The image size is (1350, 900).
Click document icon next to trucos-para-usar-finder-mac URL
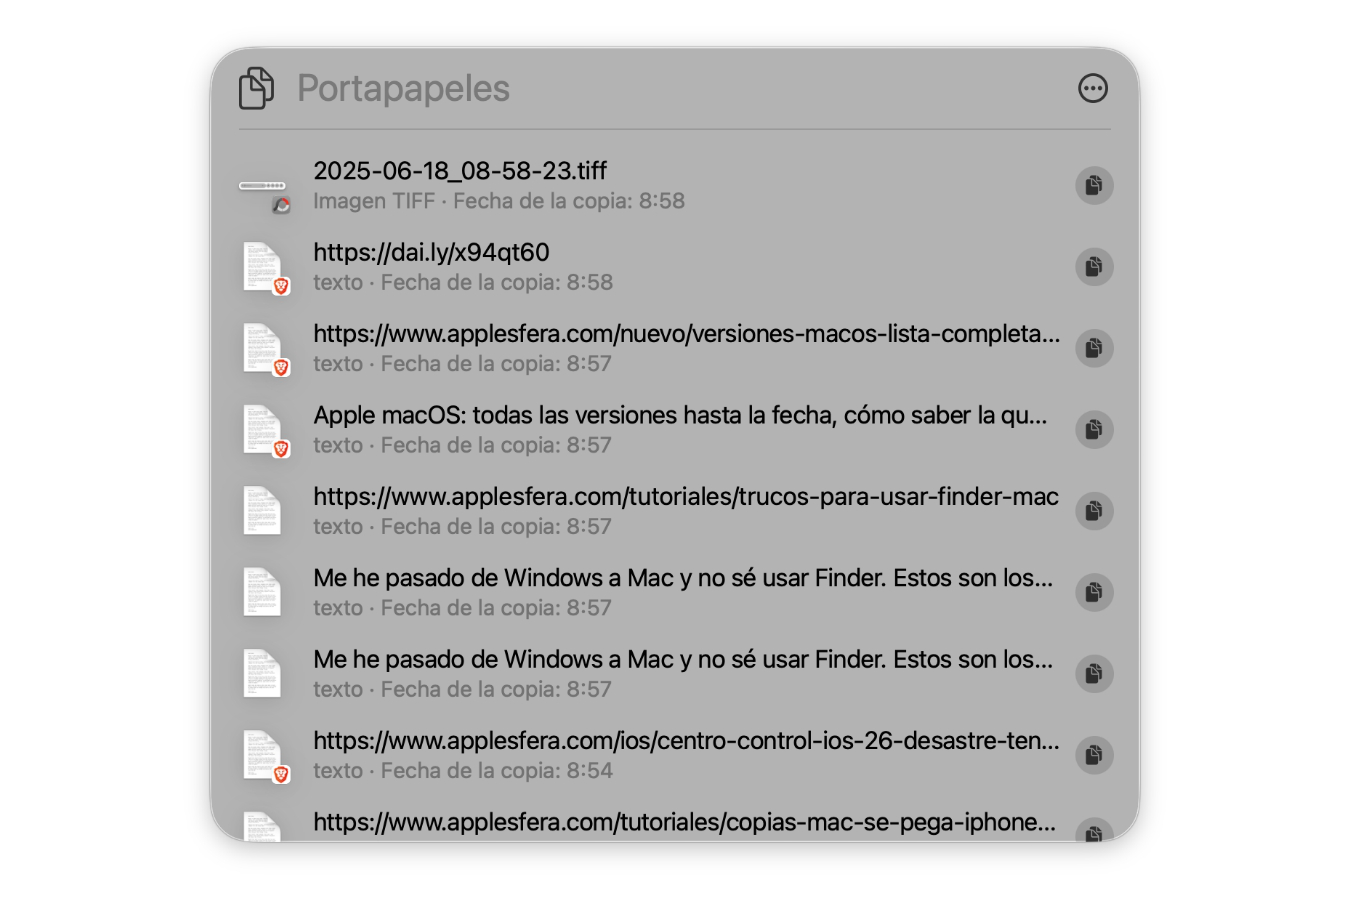263,511
